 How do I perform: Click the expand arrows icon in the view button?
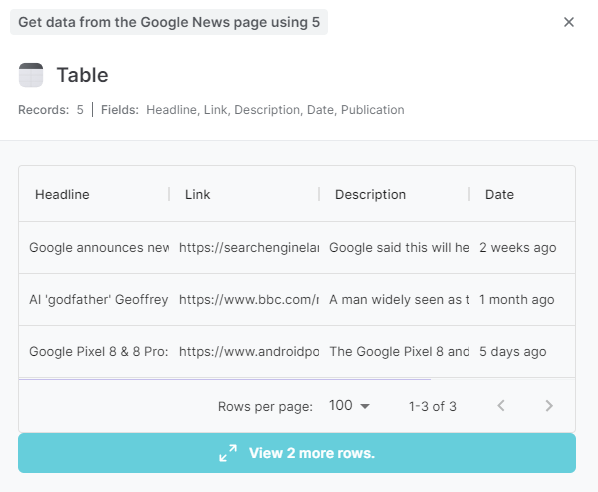(x=228, y=453)
